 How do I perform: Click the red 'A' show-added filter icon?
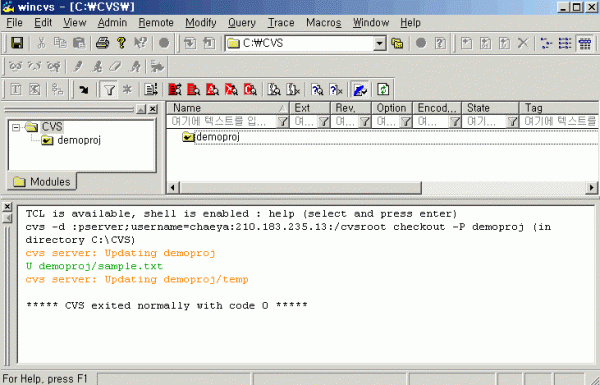point(212,90)
